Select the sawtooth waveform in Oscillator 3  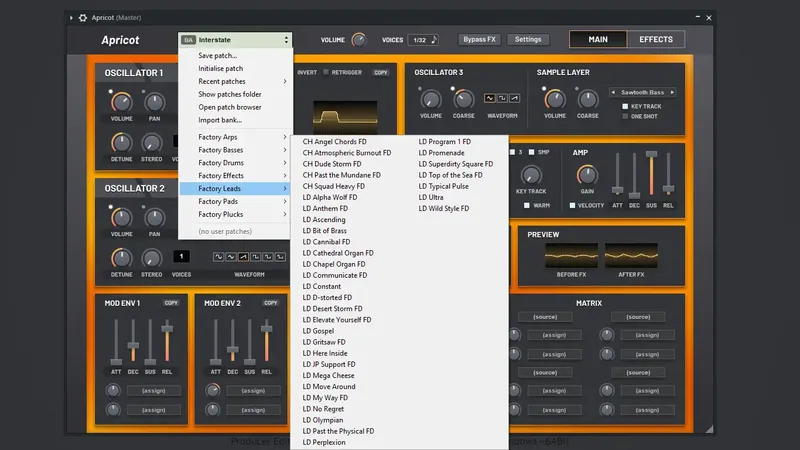(x=514, y=98)
